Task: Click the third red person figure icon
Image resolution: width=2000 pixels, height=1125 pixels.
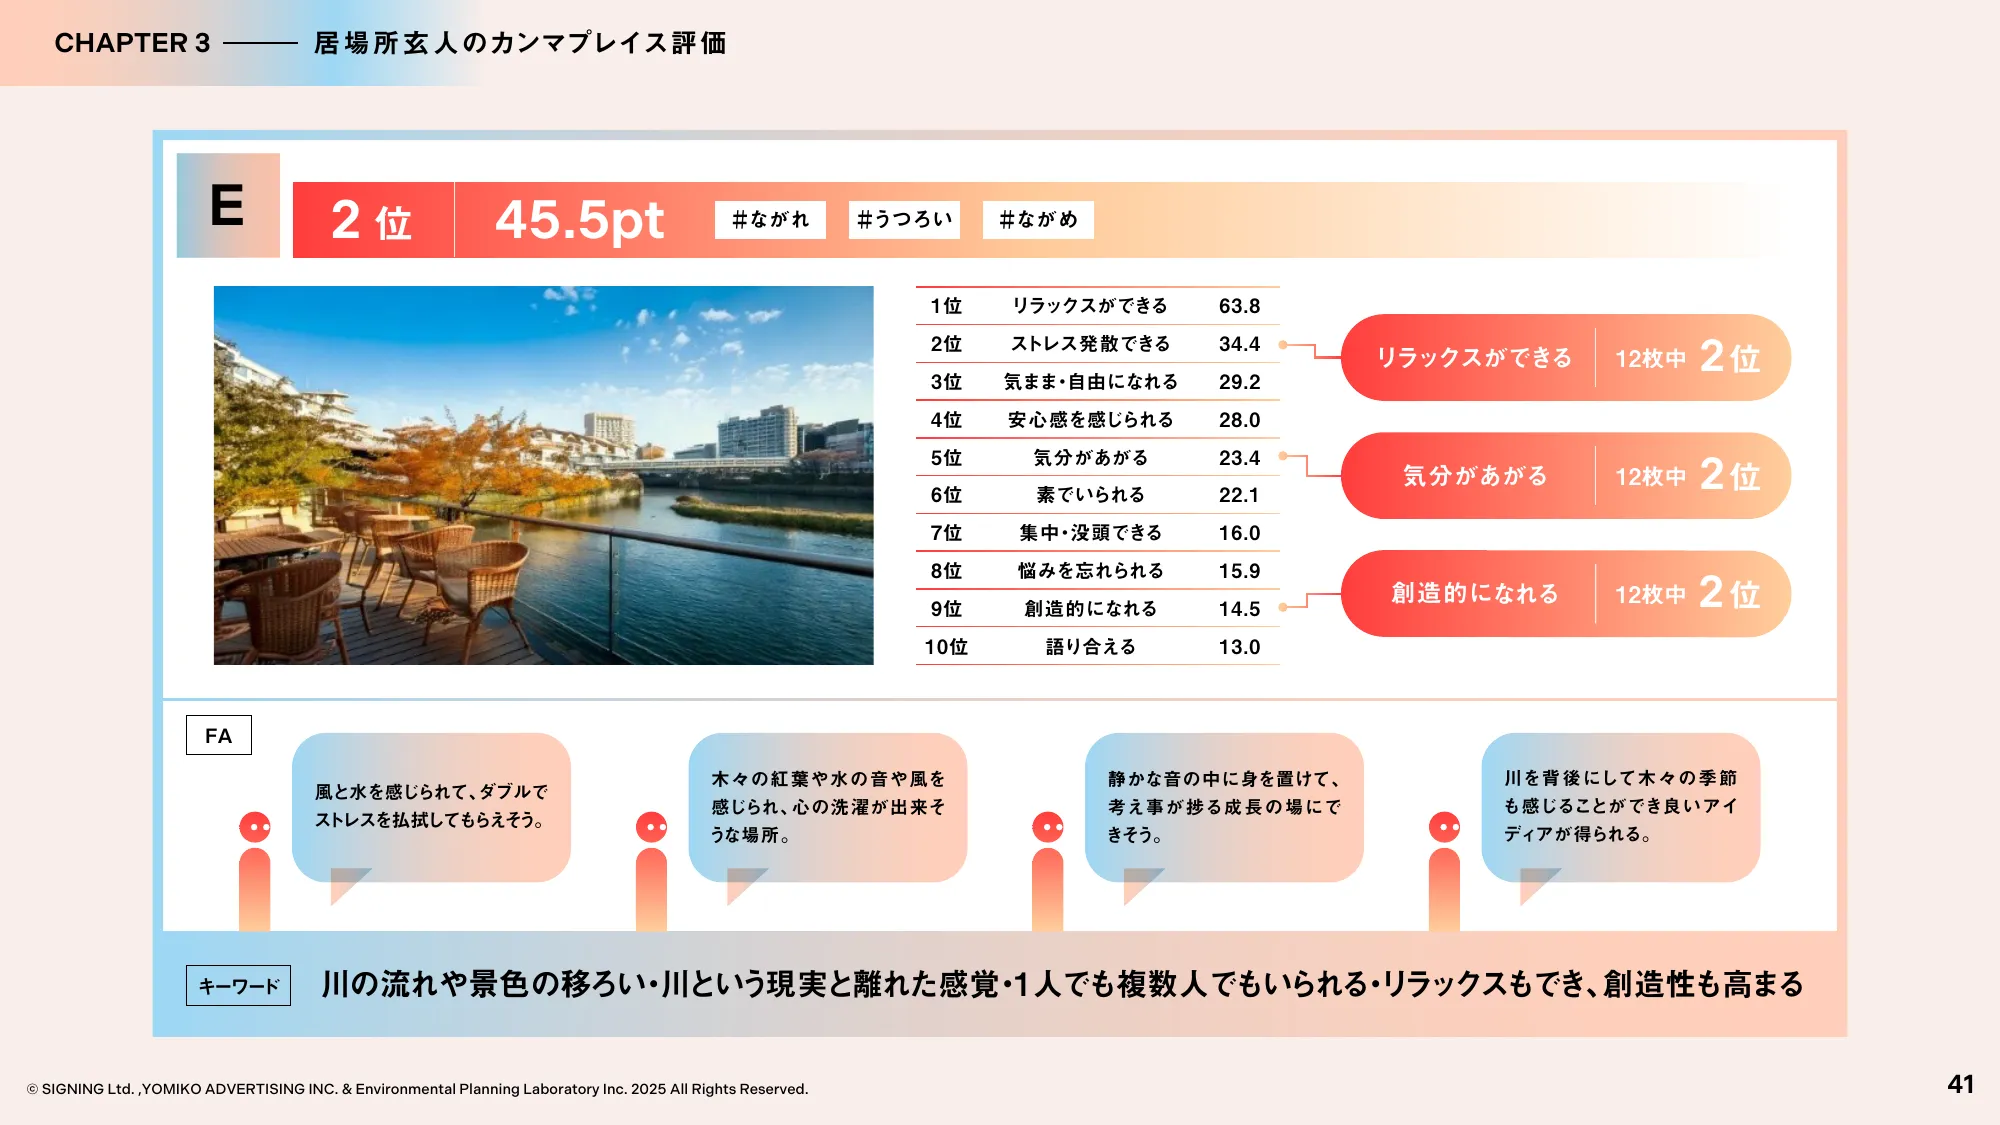Action: (1047, 870)
